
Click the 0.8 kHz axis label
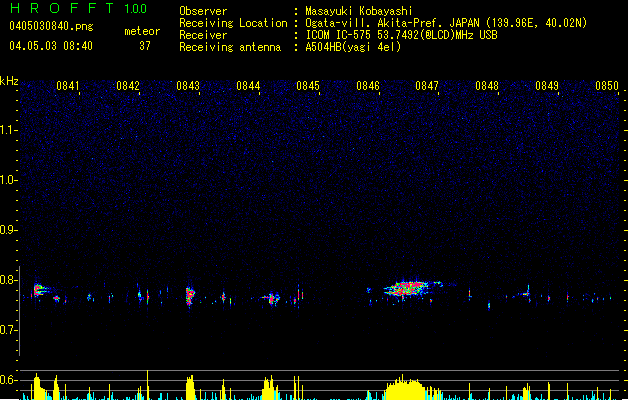tap(8, 280)
